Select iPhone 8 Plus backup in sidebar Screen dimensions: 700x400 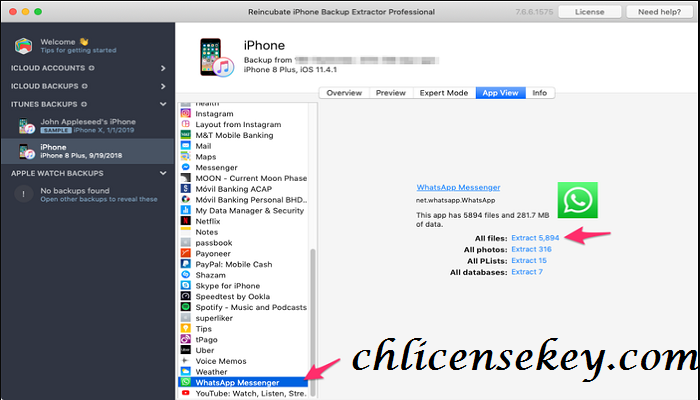[x=88, y=151]
